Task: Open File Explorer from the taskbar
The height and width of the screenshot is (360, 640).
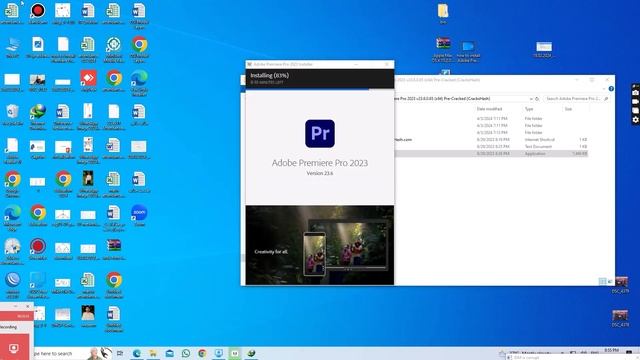Action: pos(153,353)
